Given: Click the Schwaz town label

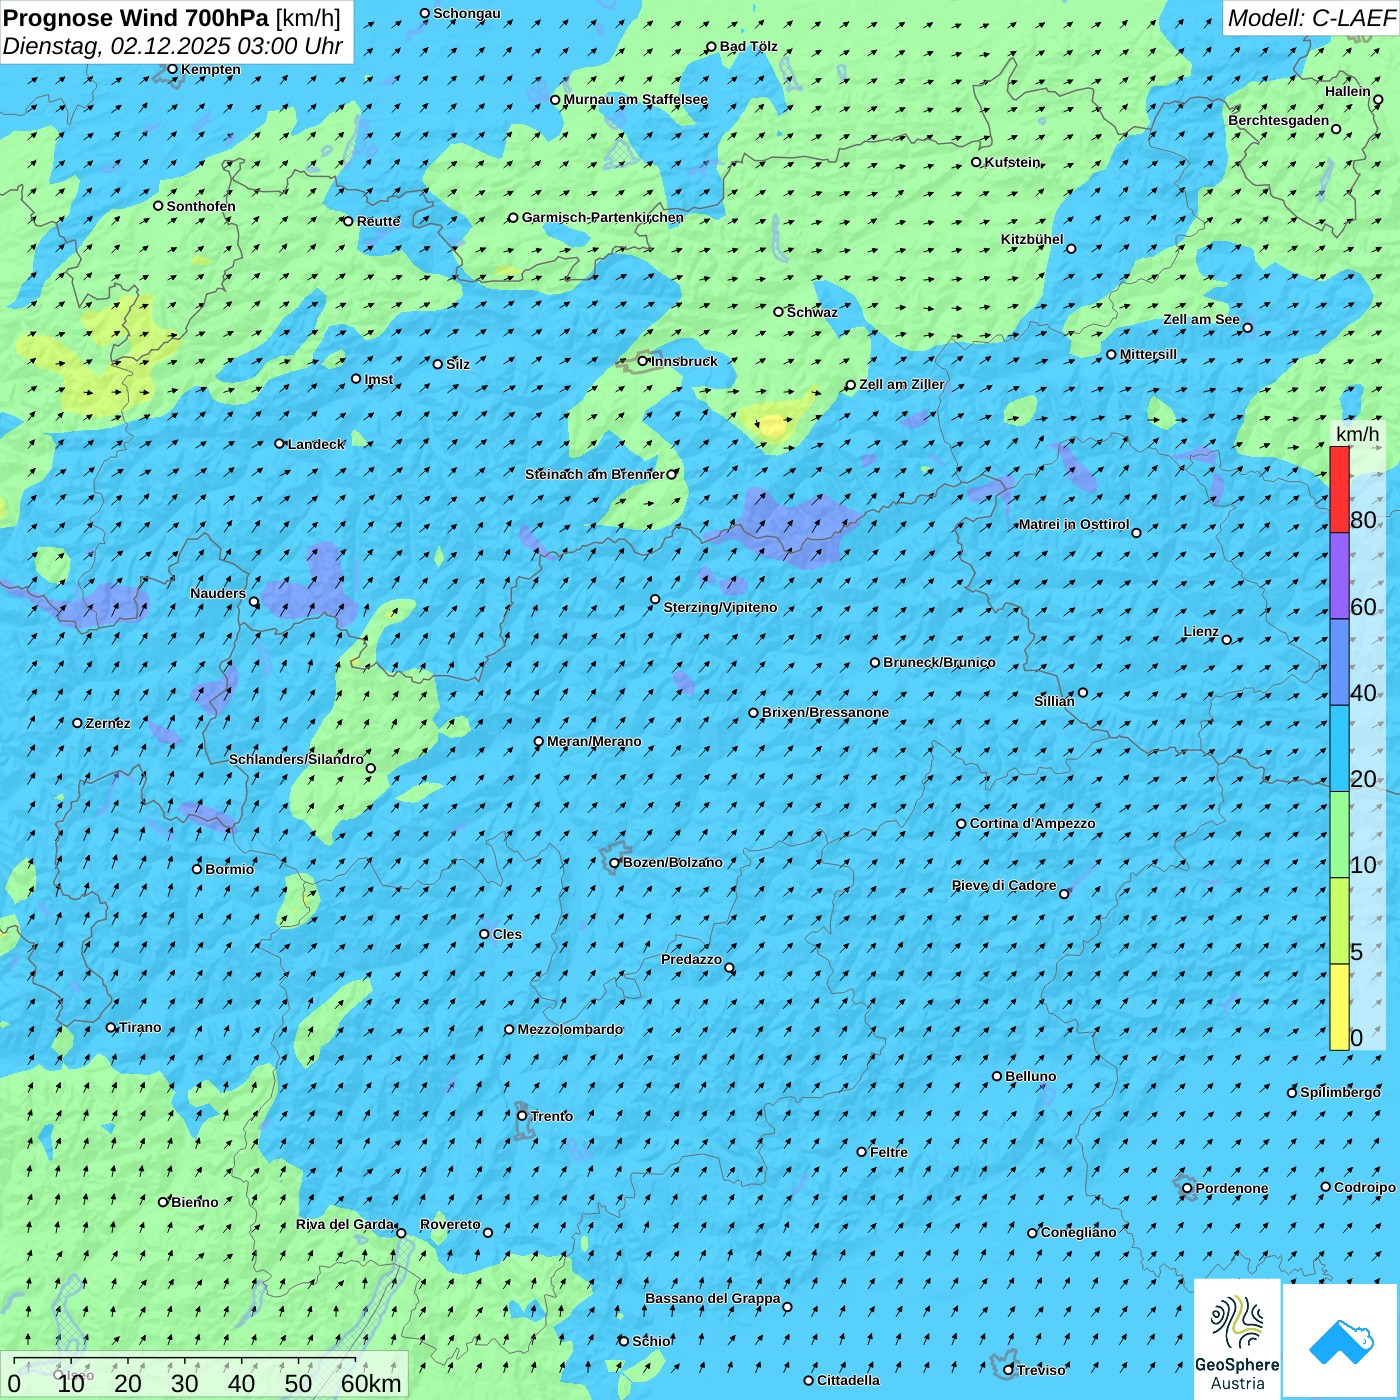Looking at the screenshot, I should (812, 312).
